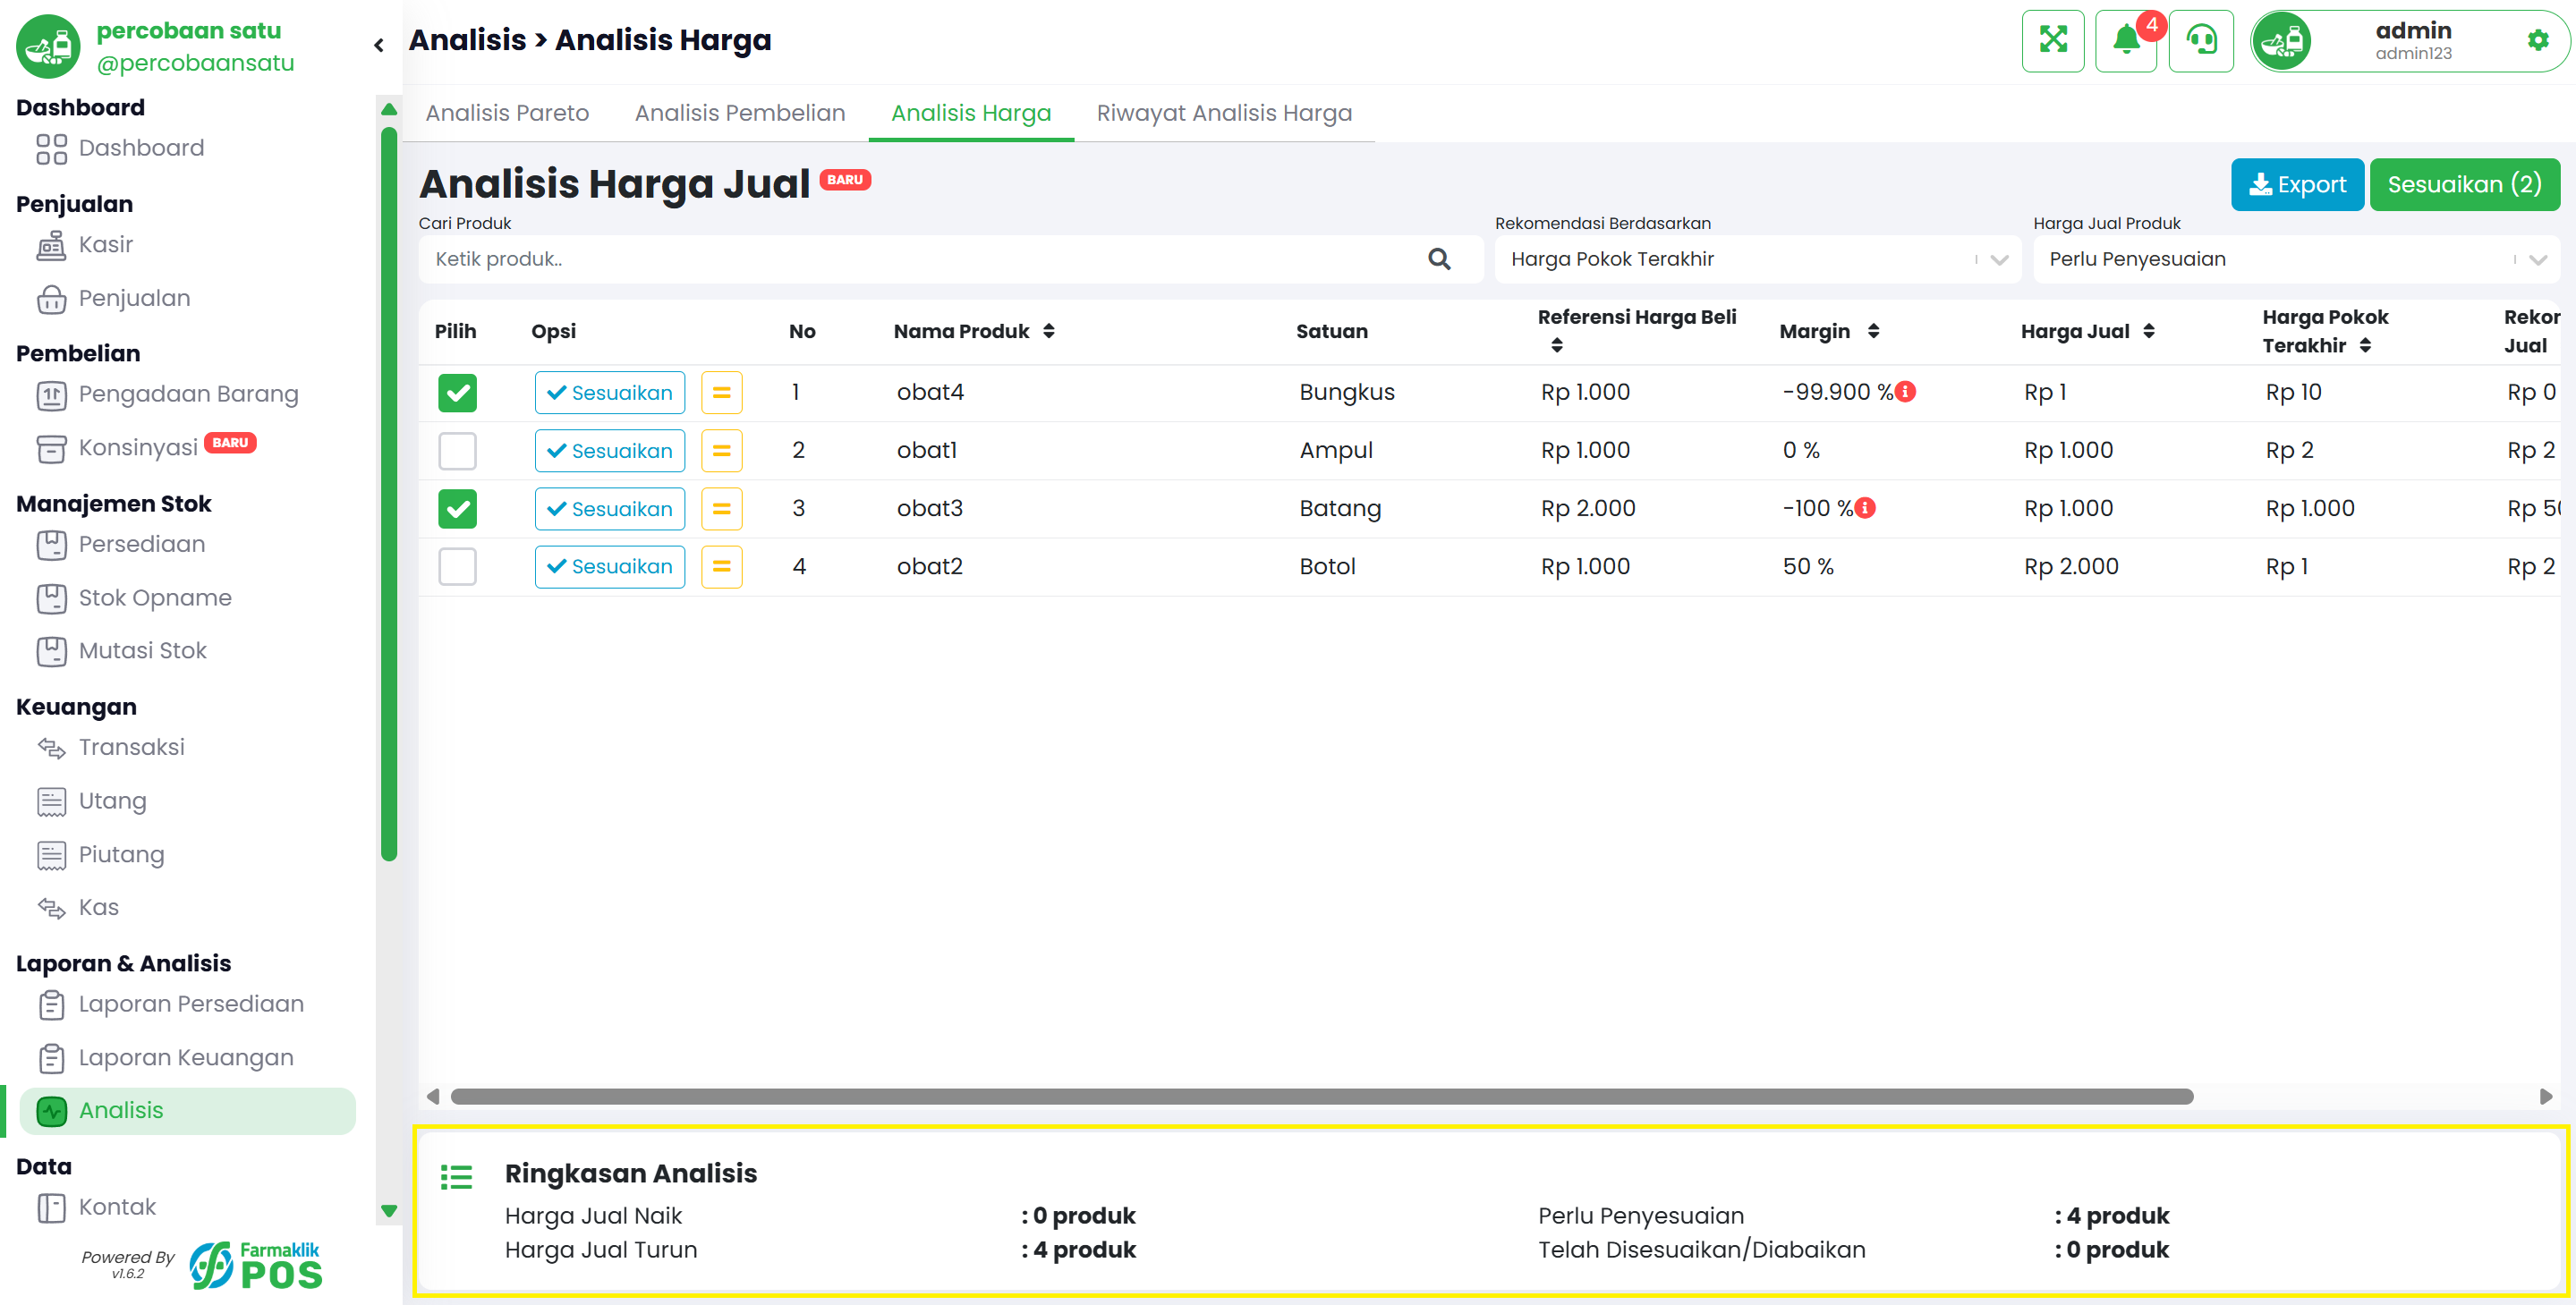Screen dimensions: 2576x1305
Task: Click Sesuaikan button for obat1
Action: coord(610,451)
